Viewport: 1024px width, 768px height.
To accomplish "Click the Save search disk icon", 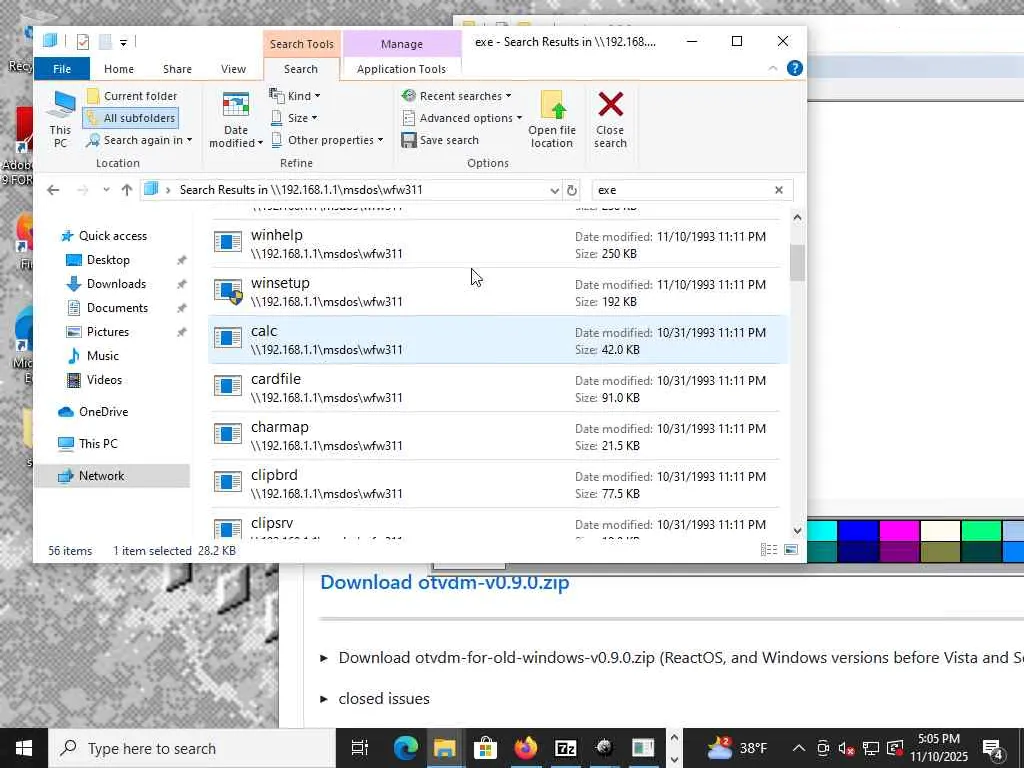I will (x=409, y=140).
